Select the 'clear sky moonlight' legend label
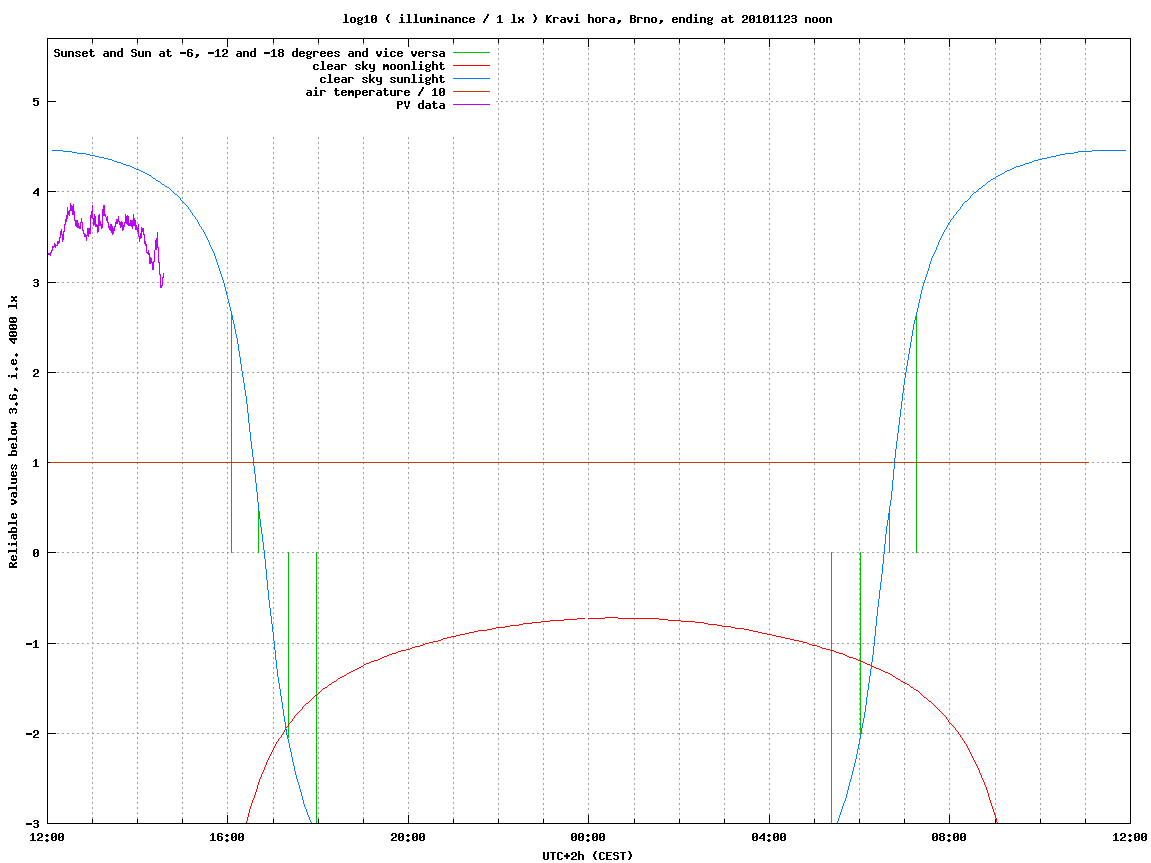The height and width of the screenshot is (863, 1151). tap(379, 66)
